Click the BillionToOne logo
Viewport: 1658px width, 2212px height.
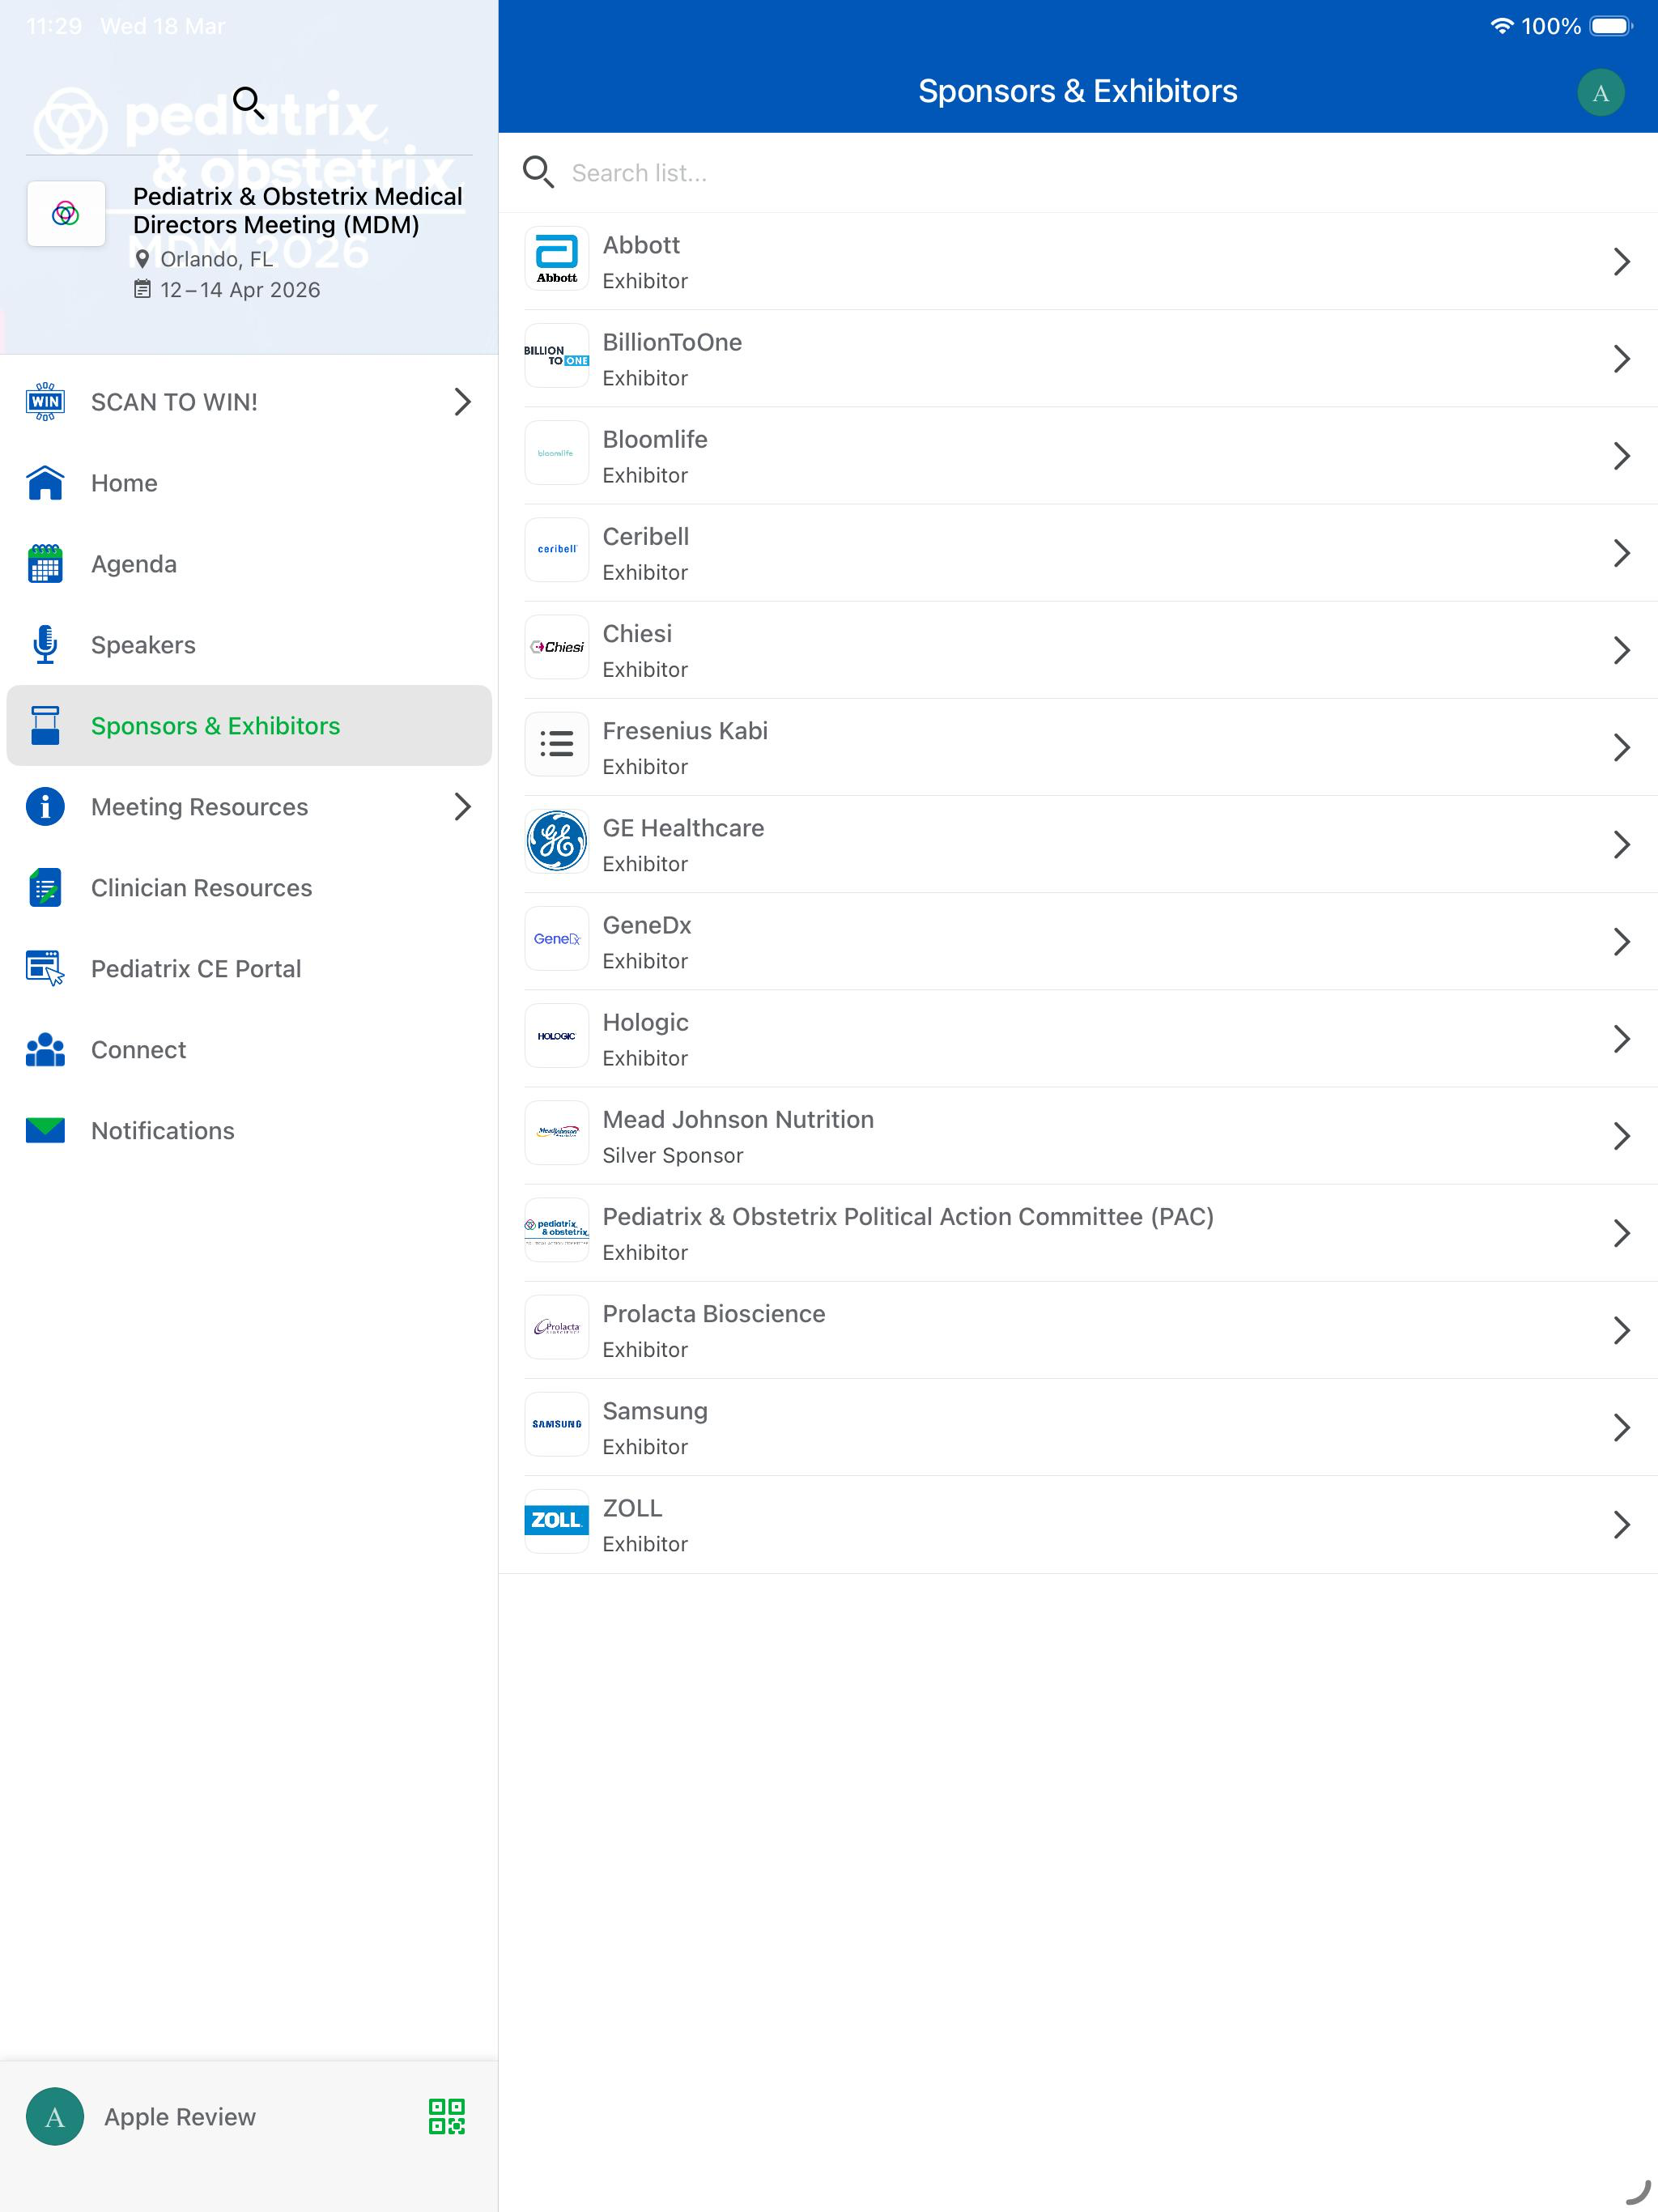[557, 356]
